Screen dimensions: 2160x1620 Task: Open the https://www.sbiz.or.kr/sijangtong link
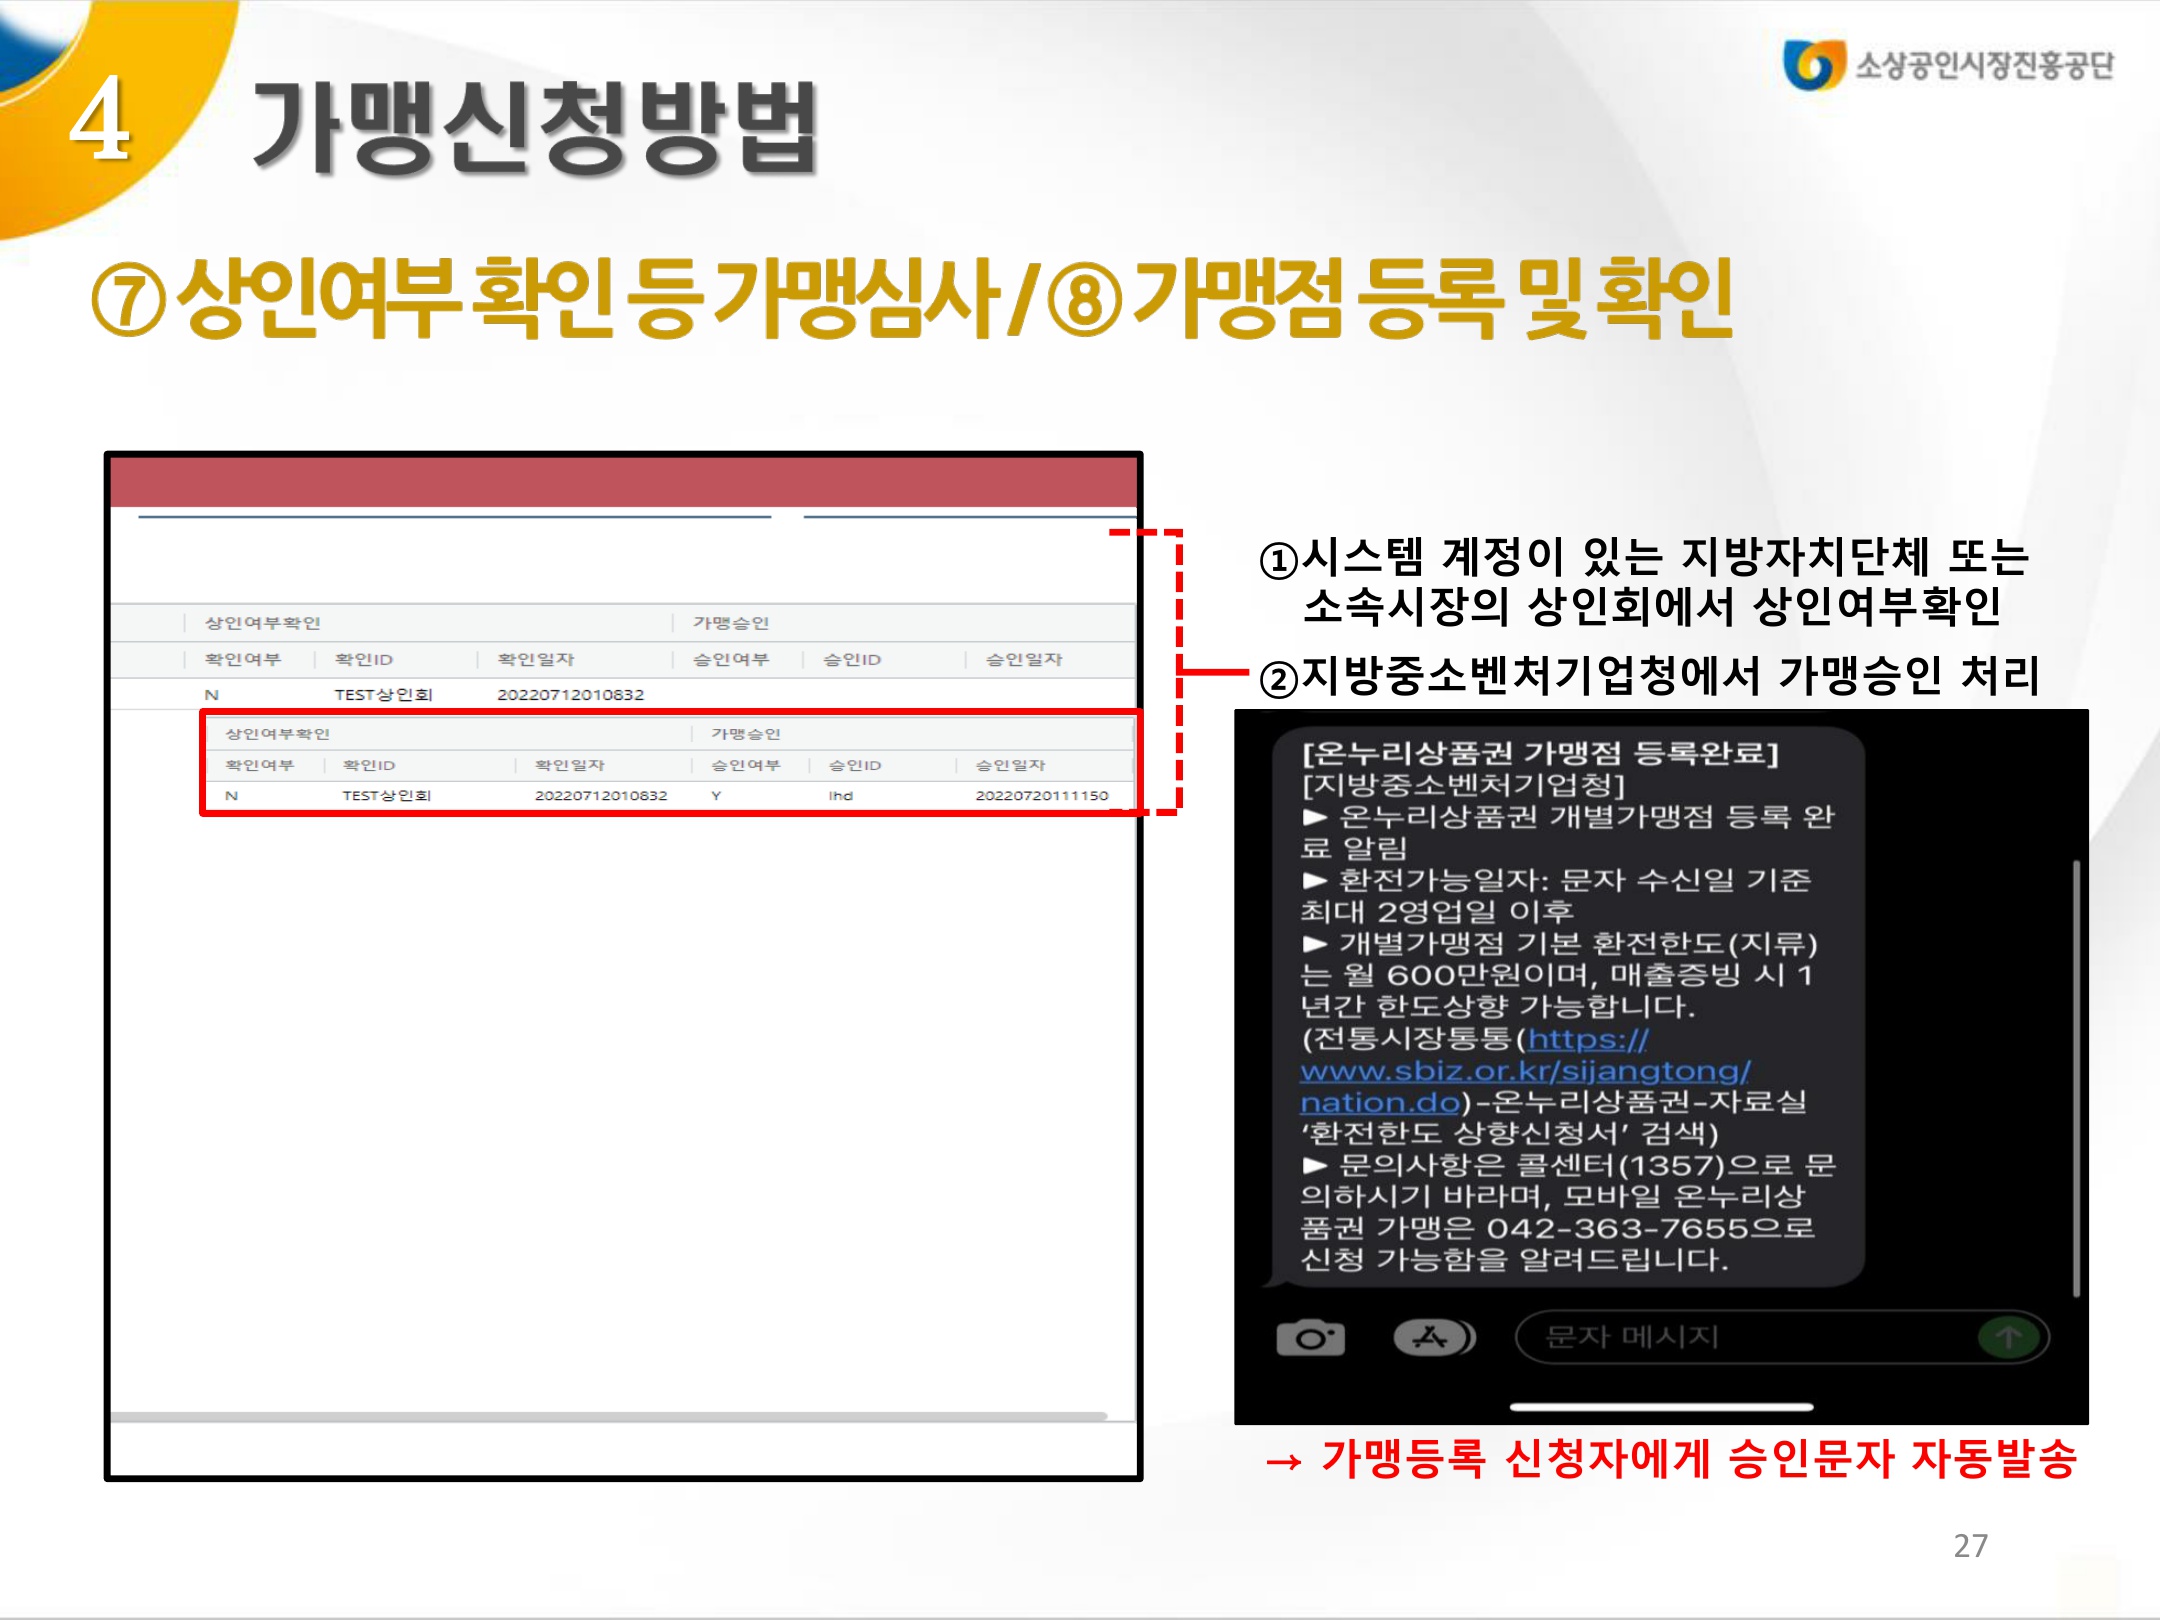[1525, 1055]
